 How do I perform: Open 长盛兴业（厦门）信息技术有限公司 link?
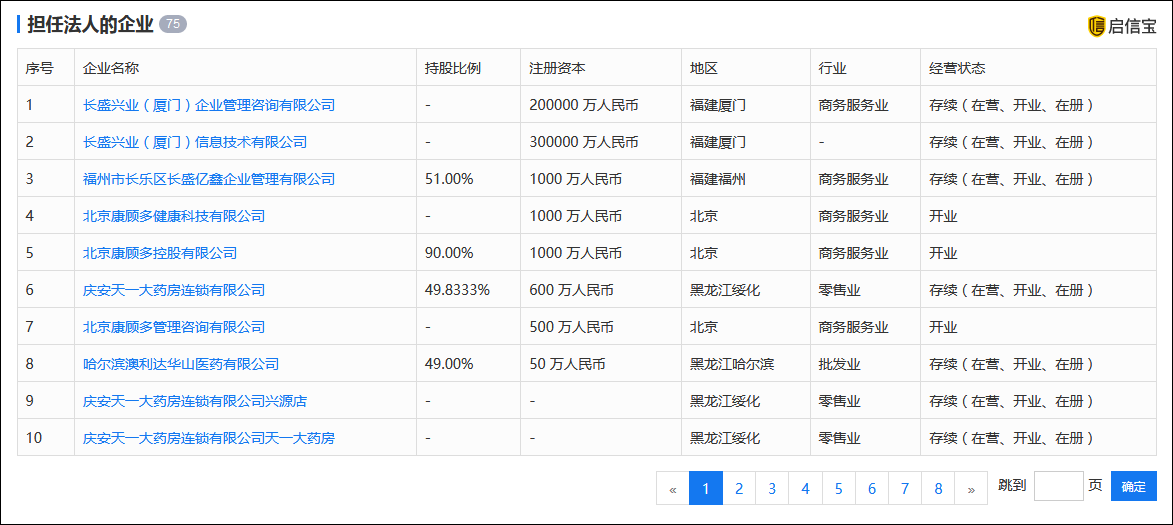tap(195, 142)
